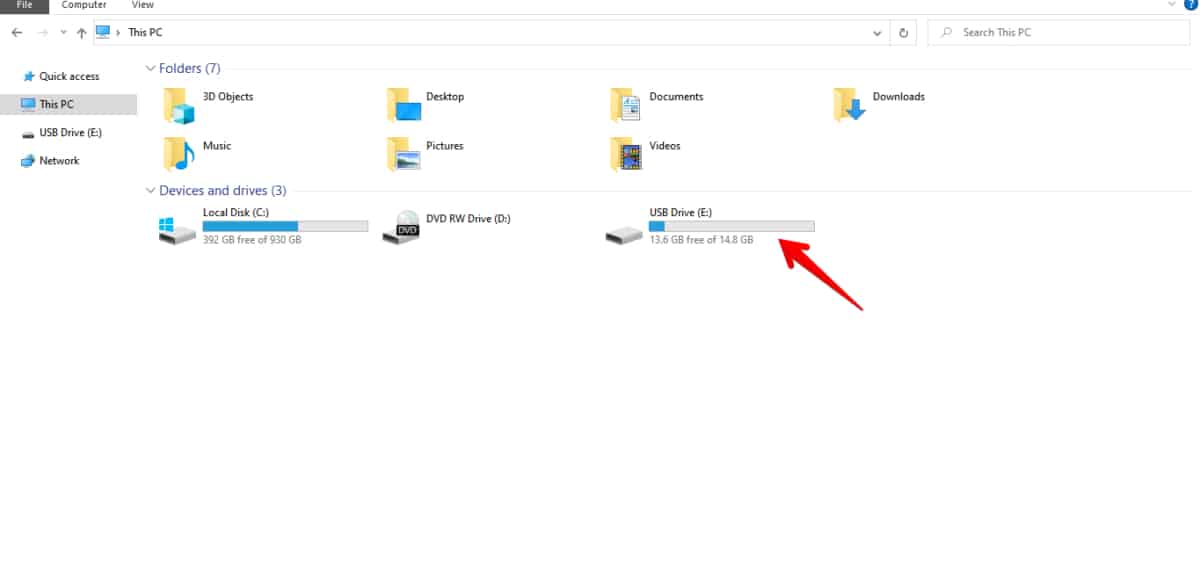Select the DVD RW Drive (D:) icon

pyautogui.click(x=402, y=227)
